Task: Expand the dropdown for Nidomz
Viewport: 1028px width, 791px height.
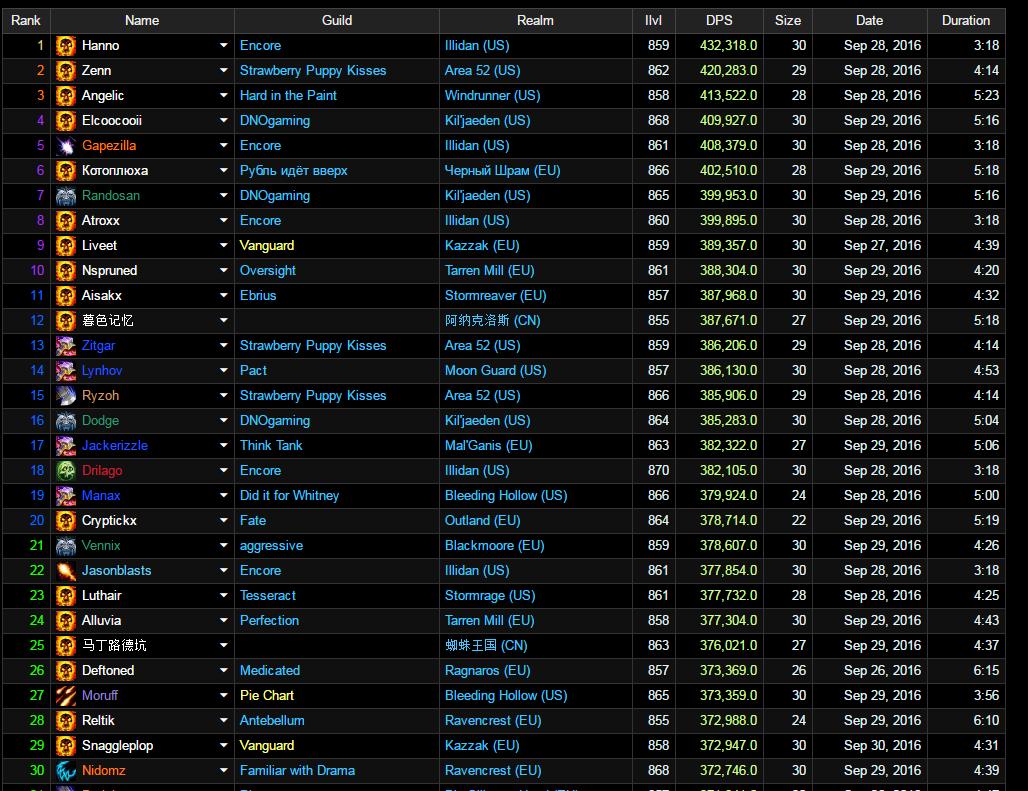Action: (x=224, y=771)
